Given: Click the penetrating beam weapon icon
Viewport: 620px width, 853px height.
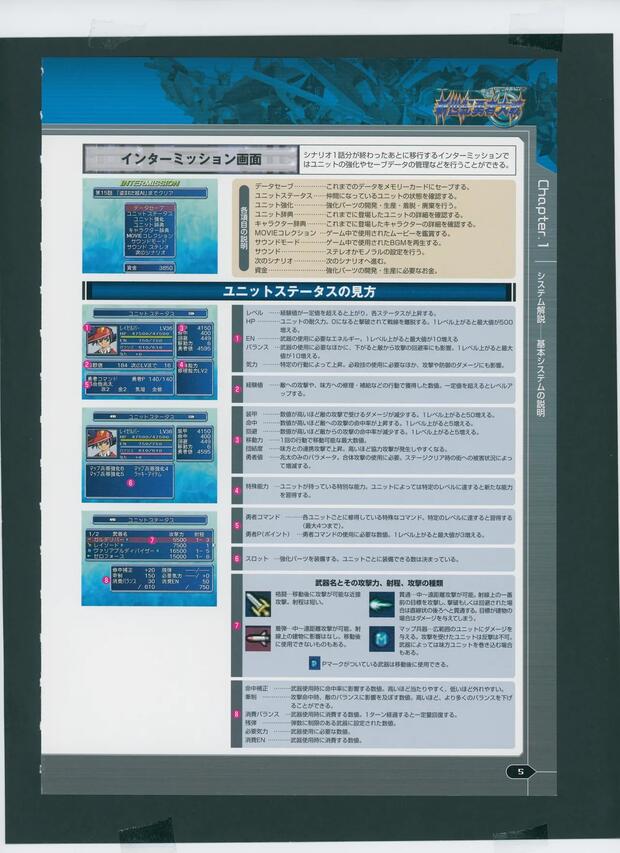Looking at the screenshot, I should coord(382,603).
